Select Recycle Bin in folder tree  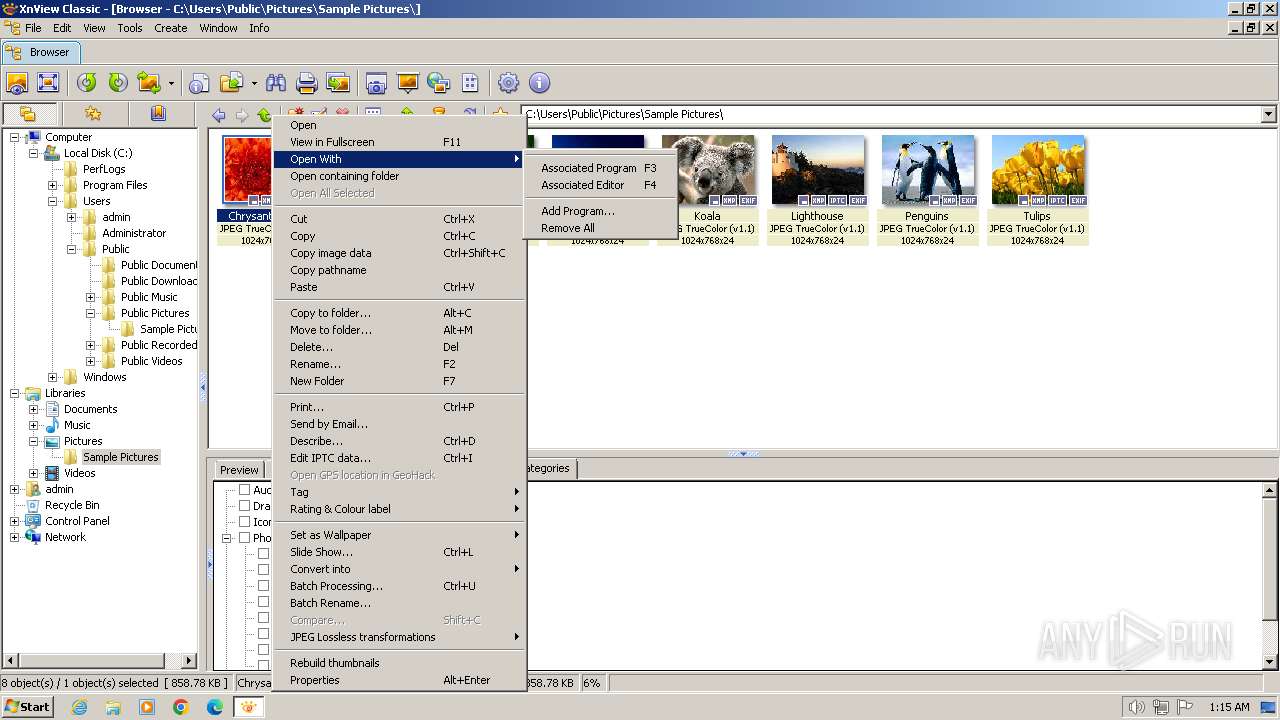[x=72, y=505]
